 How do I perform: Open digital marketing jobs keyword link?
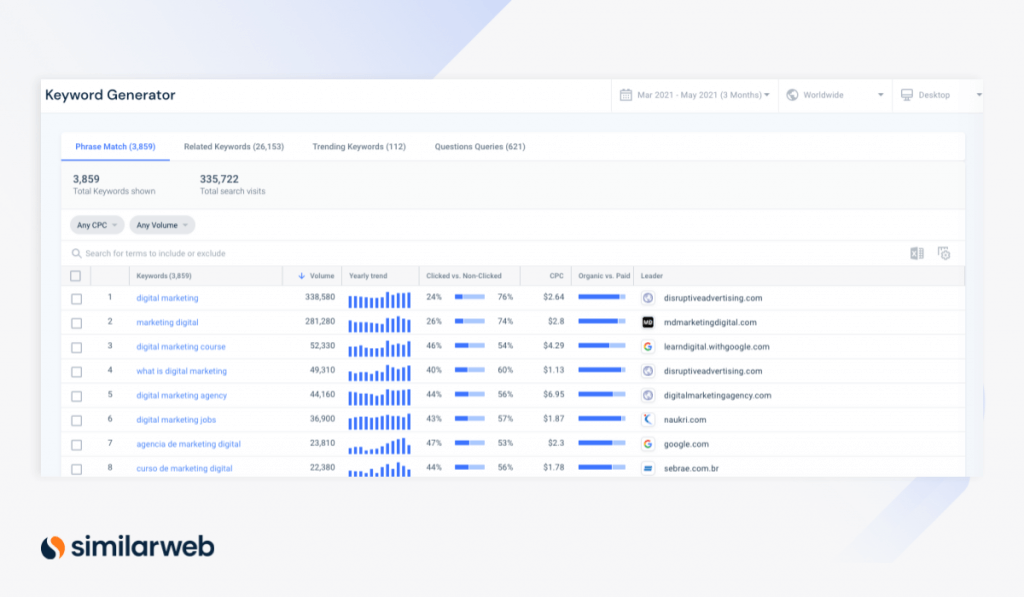176,419
